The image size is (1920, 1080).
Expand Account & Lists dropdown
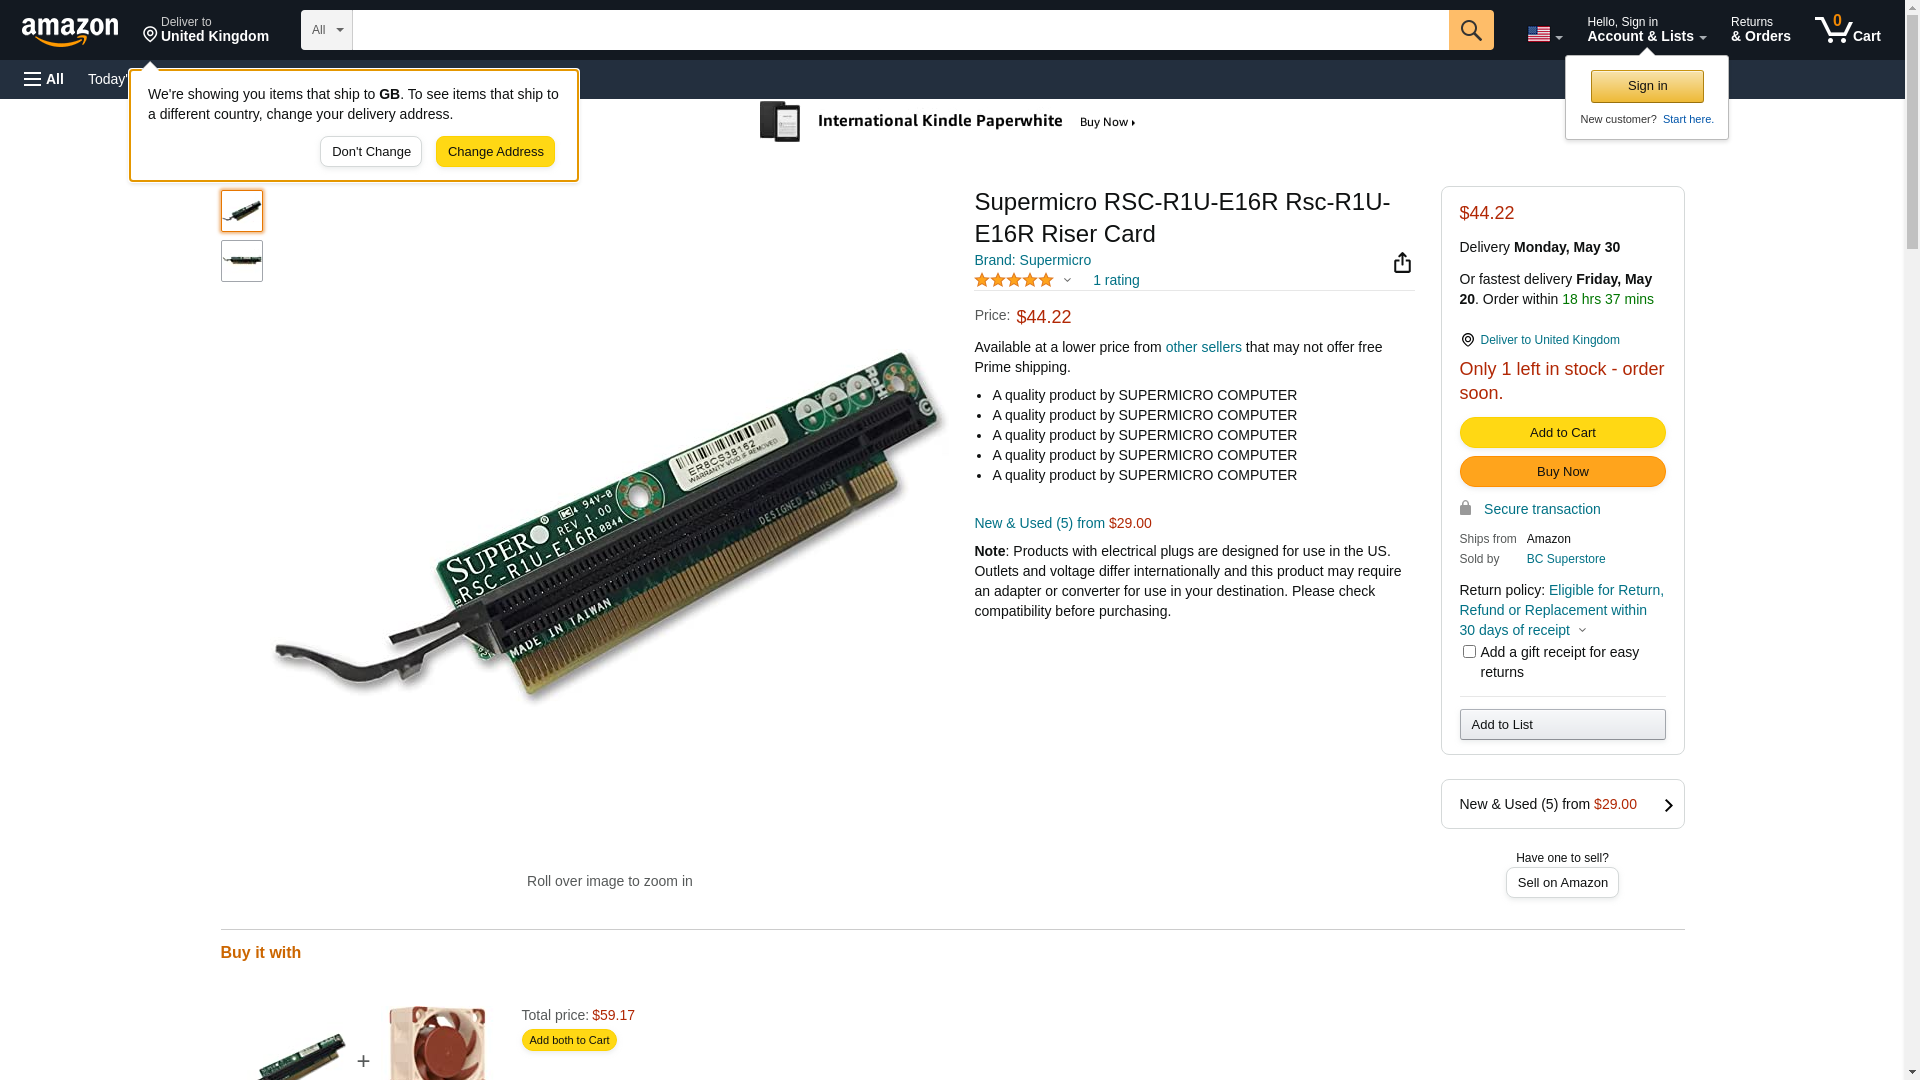tap(1646, 30)
